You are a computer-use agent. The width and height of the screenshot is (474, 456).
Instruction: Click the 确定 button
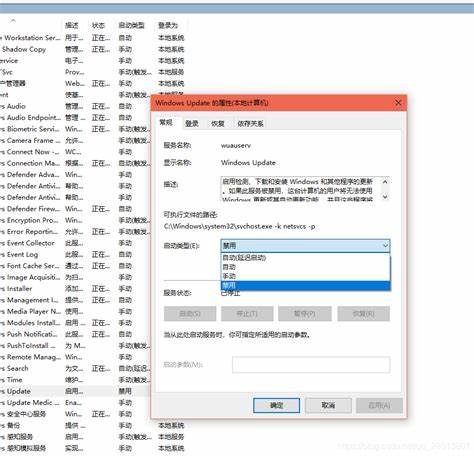tap(276, 405)
